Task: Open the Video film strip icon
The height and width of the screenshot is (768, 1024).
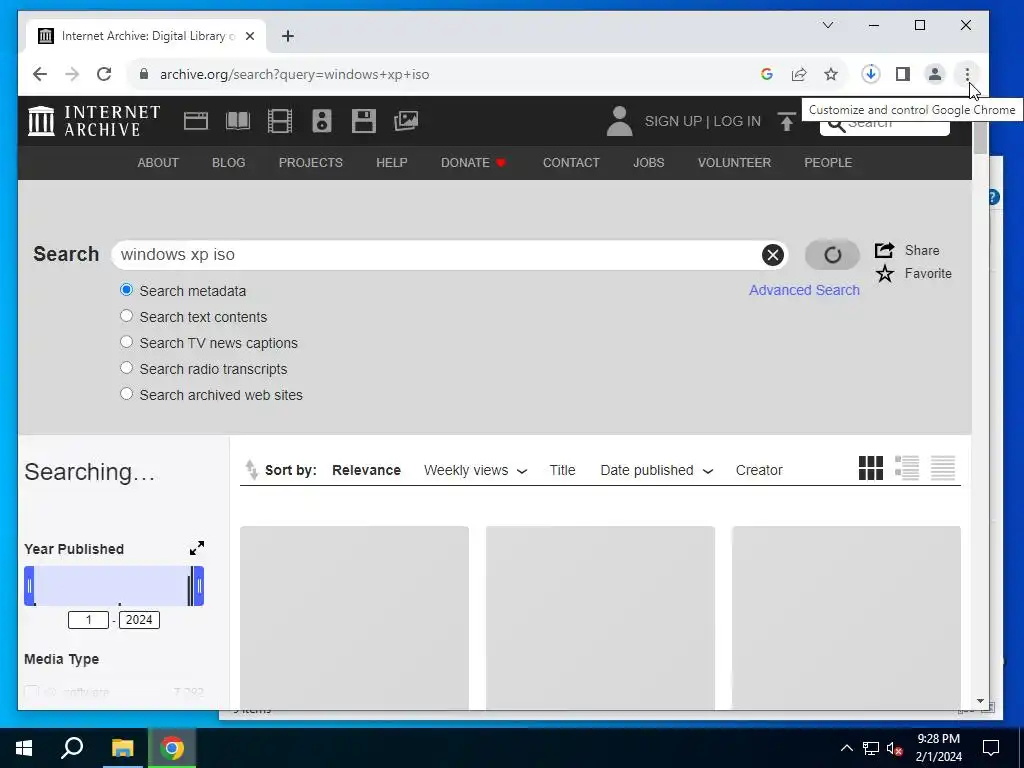Action: click(280, 121)
